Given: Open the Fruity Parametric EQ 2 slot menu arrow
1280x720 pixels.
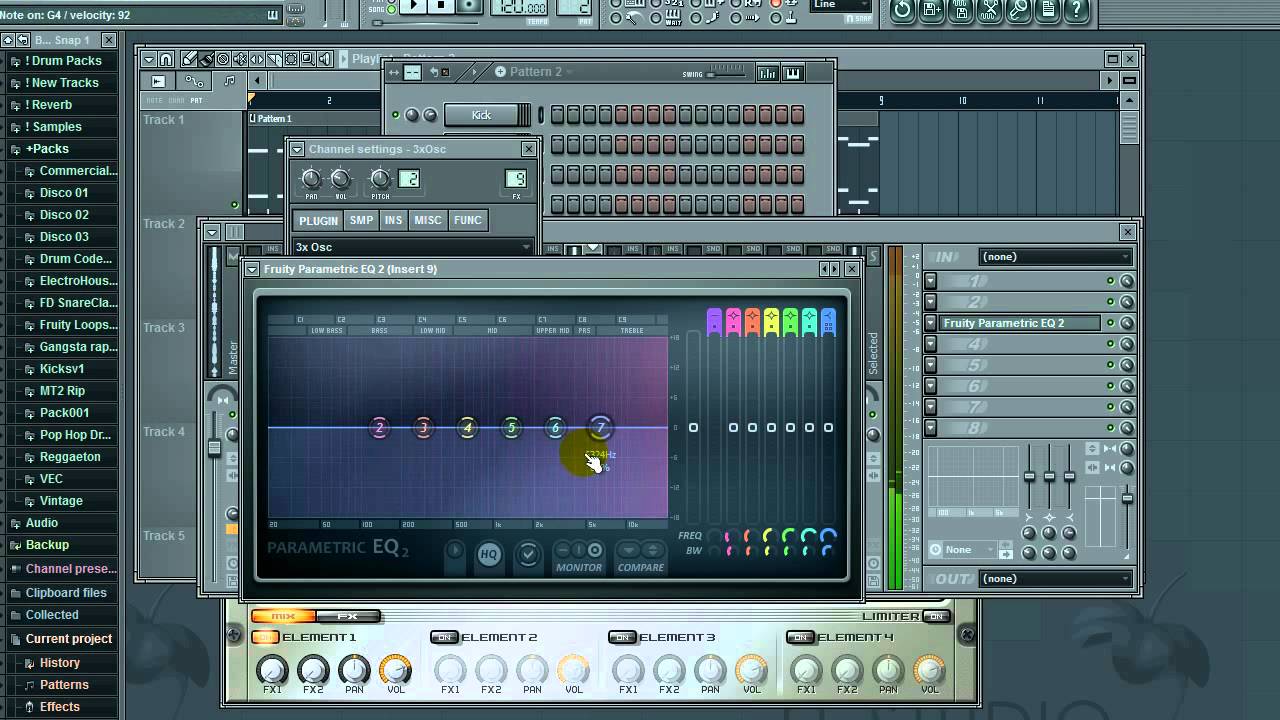Looking at the screenshot, I should [930, 323].
